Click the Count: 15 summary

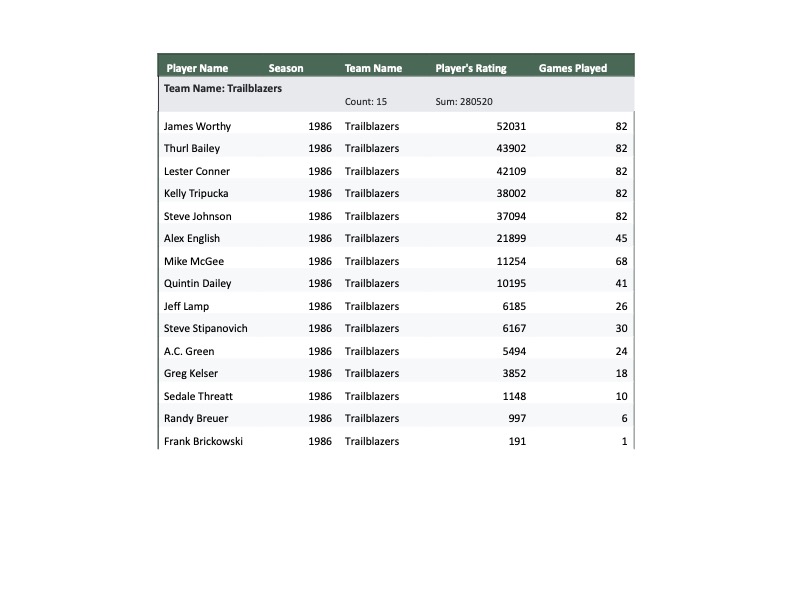coord(366,102)
